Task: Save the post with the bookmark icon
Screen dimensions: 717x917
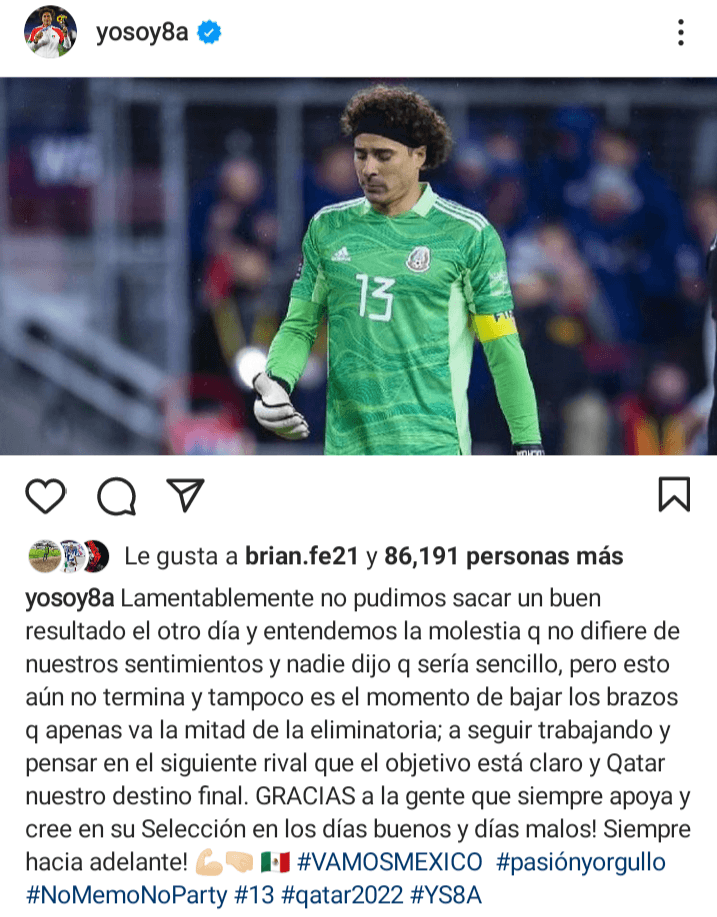Action: coord(674,495)
